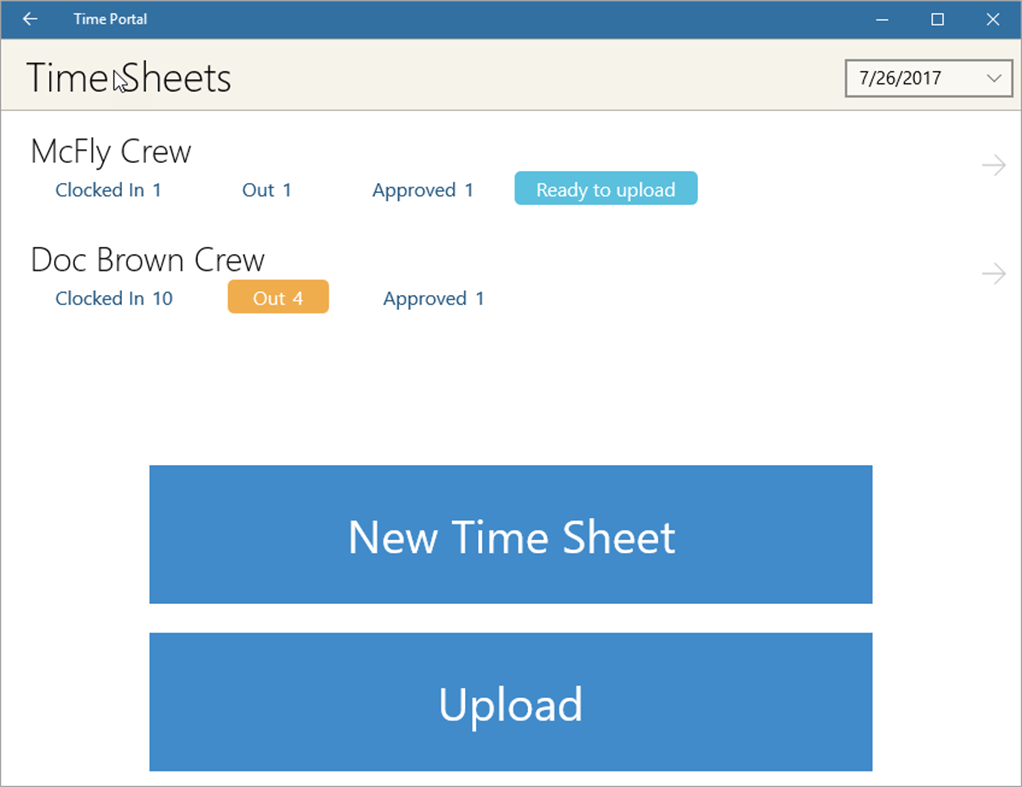Click the Ready to upload badge
Screen dimensions: 1022x787
click(x=605, y=190)
